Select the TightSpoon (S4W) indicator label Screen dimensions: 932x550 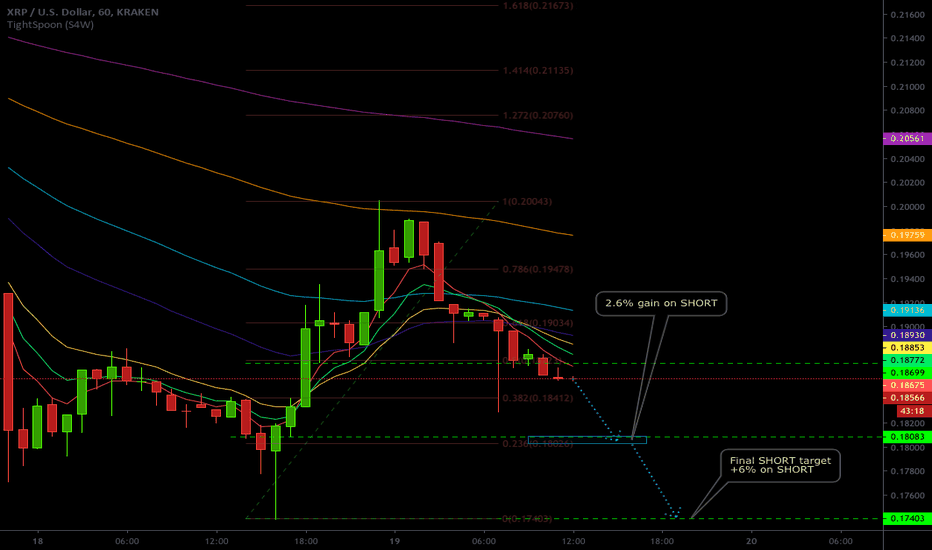[x=51, y=25]
